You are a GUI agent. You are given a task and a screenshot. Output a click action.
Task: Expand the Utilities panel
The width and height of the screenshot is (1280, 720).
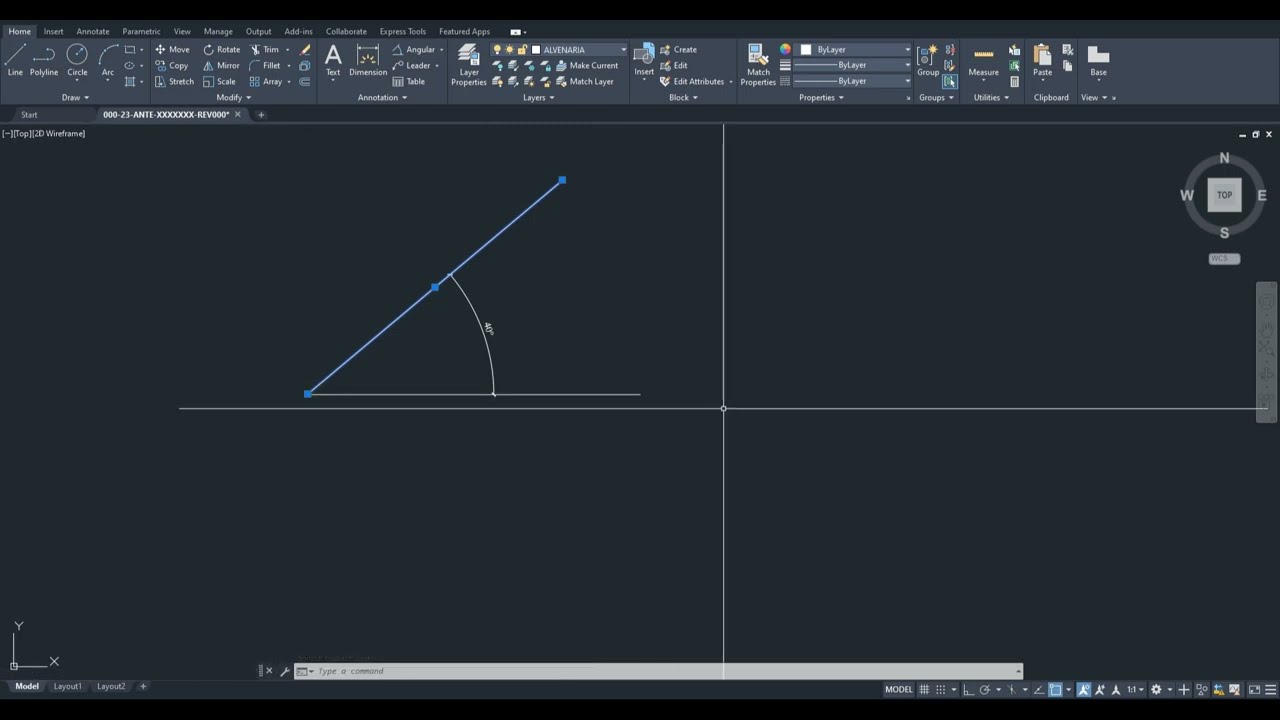coord(990,97)
